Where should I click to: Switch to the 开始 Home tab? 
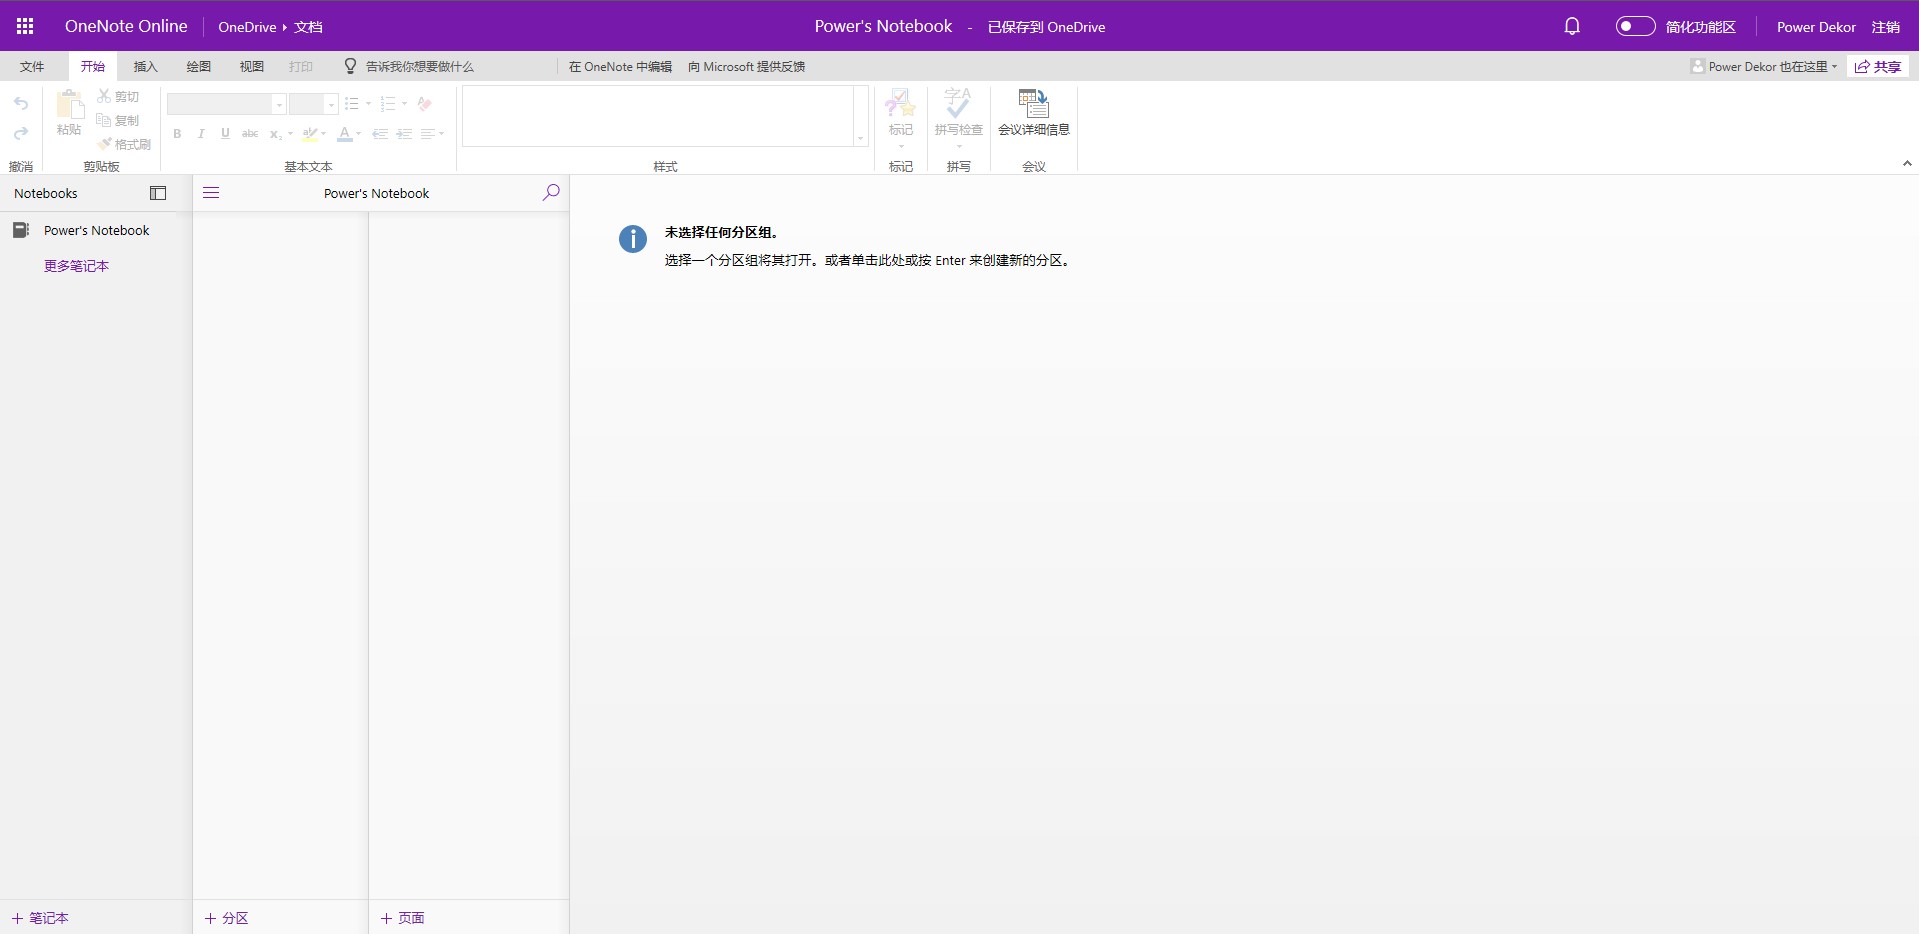[x=93, y=66]
